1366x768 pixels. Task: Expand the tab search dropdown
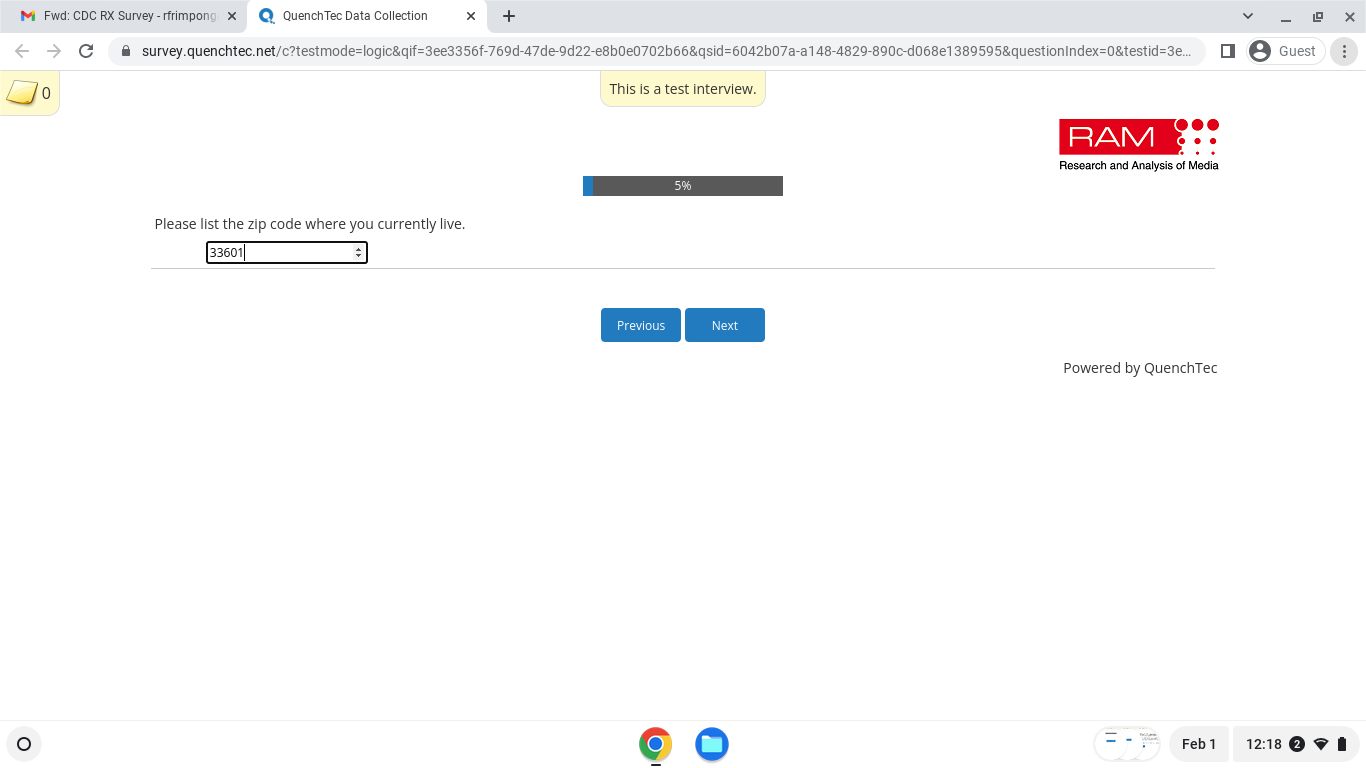1248,16
